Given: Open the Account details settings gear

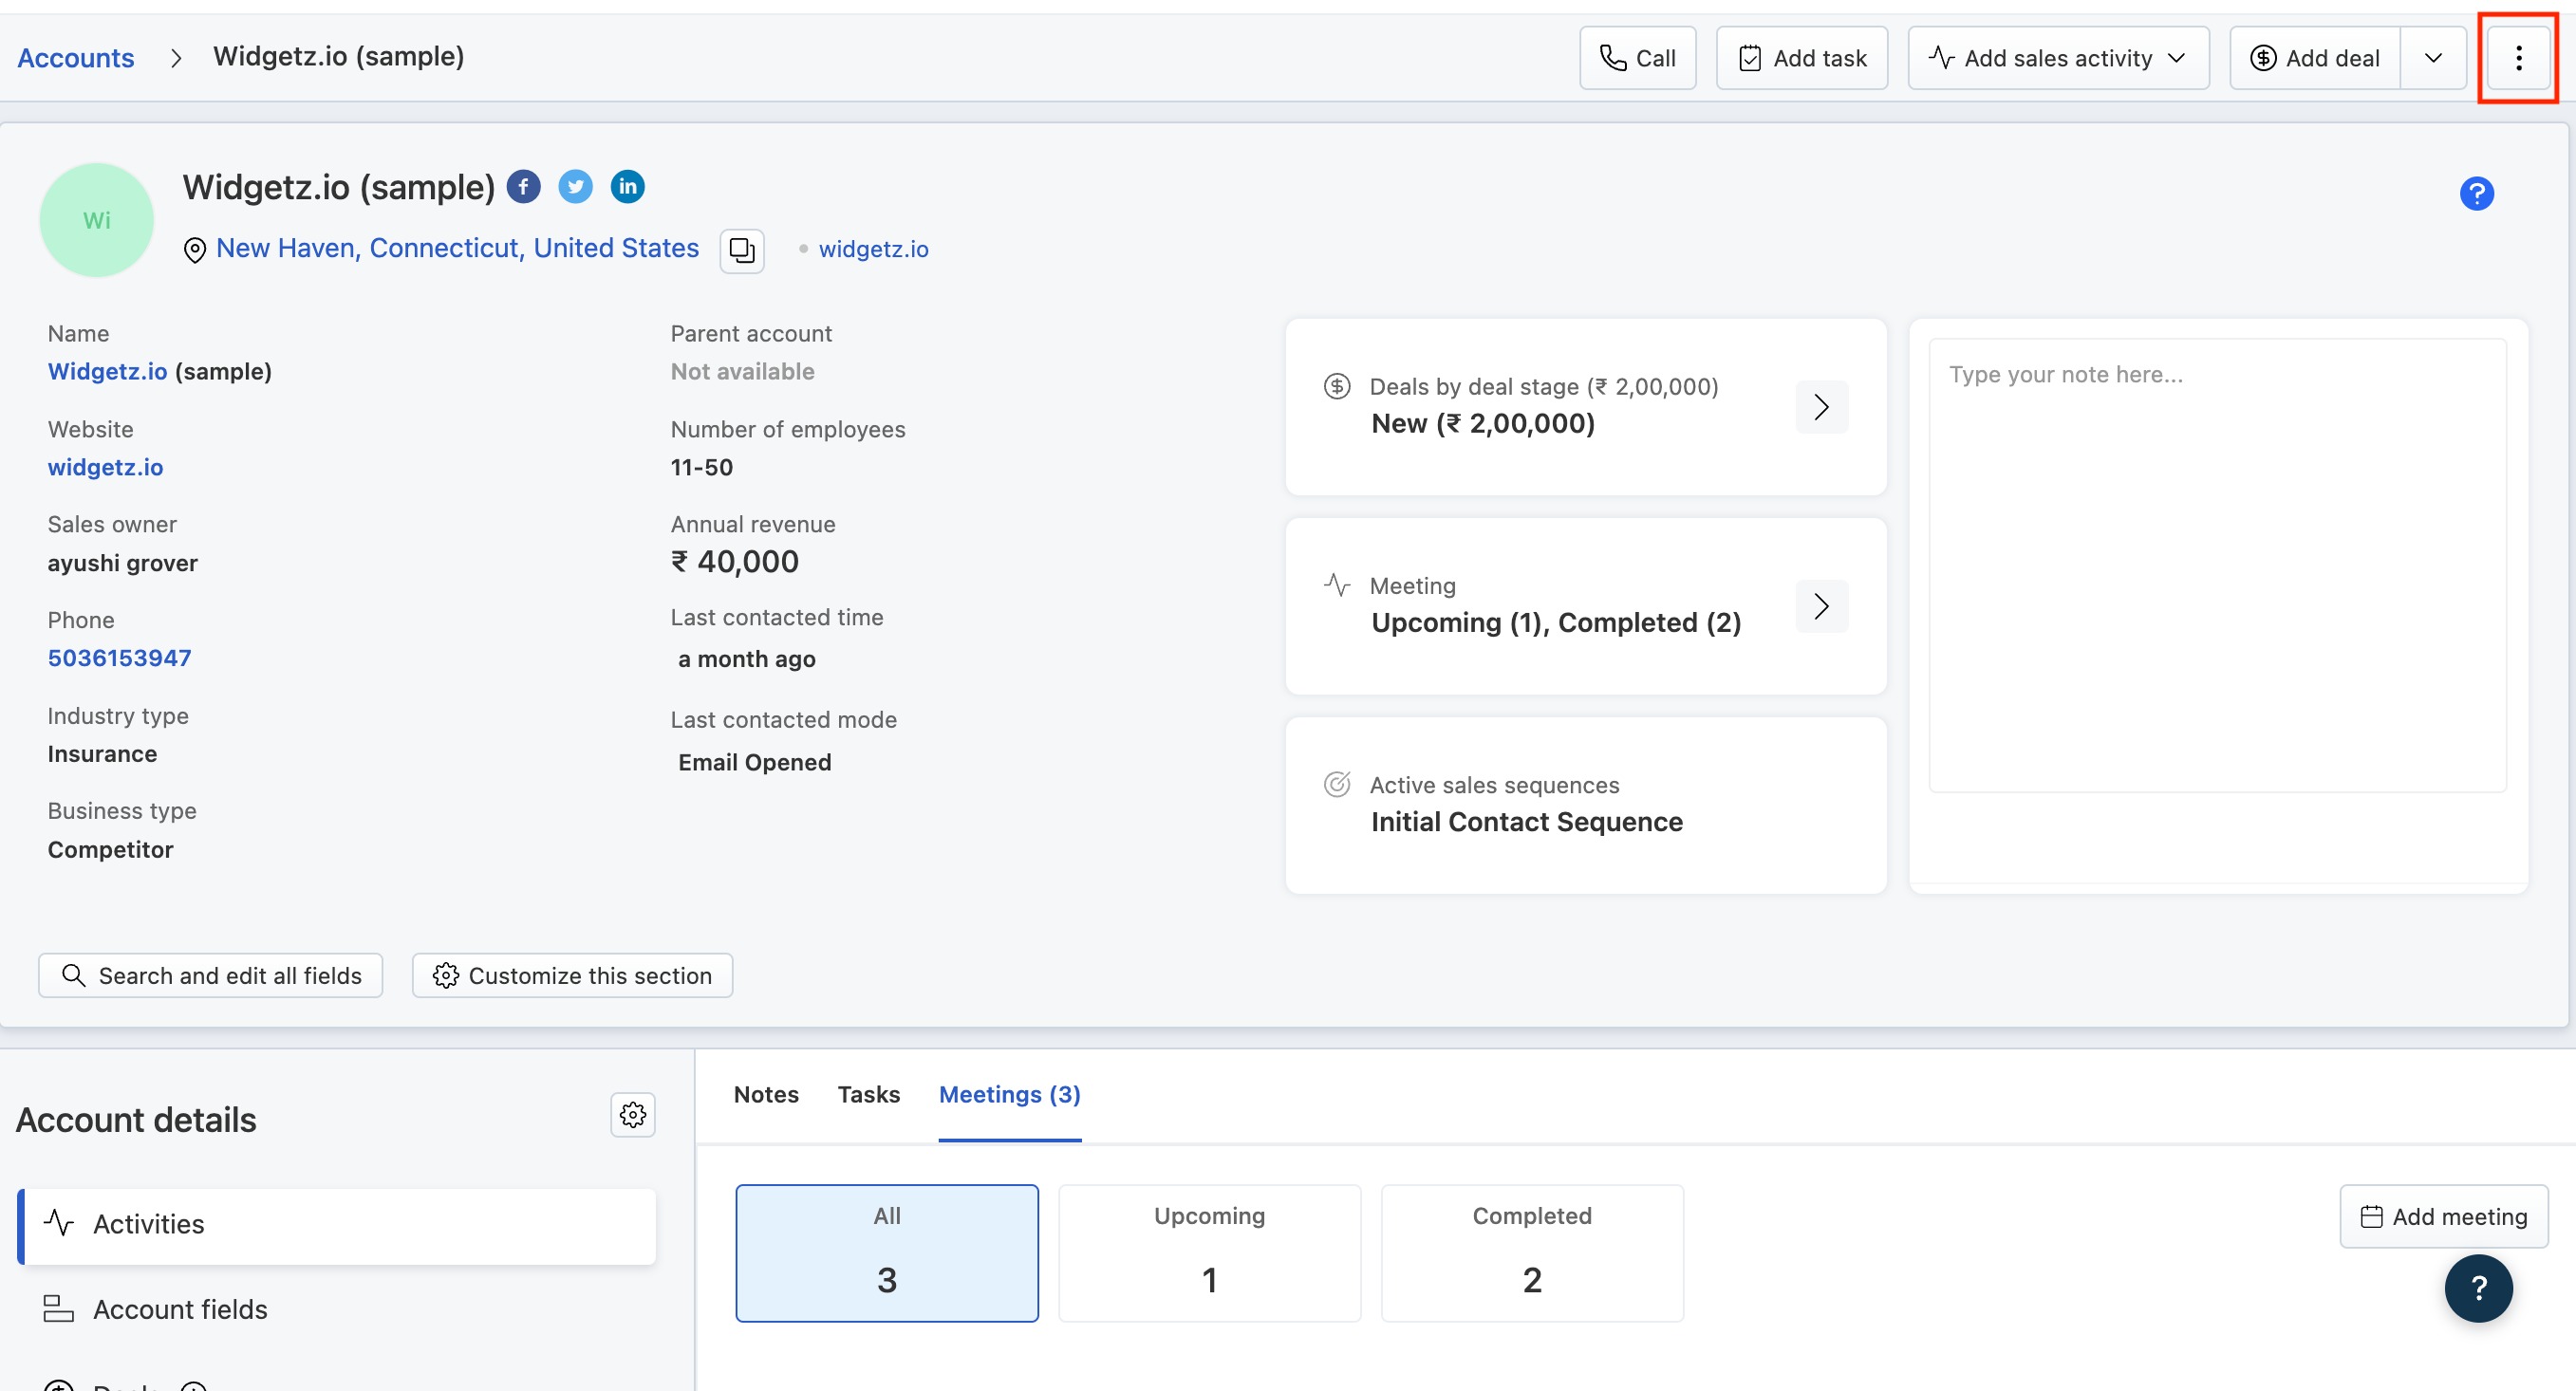Looking at the screenshot, I should (633, 1115).
